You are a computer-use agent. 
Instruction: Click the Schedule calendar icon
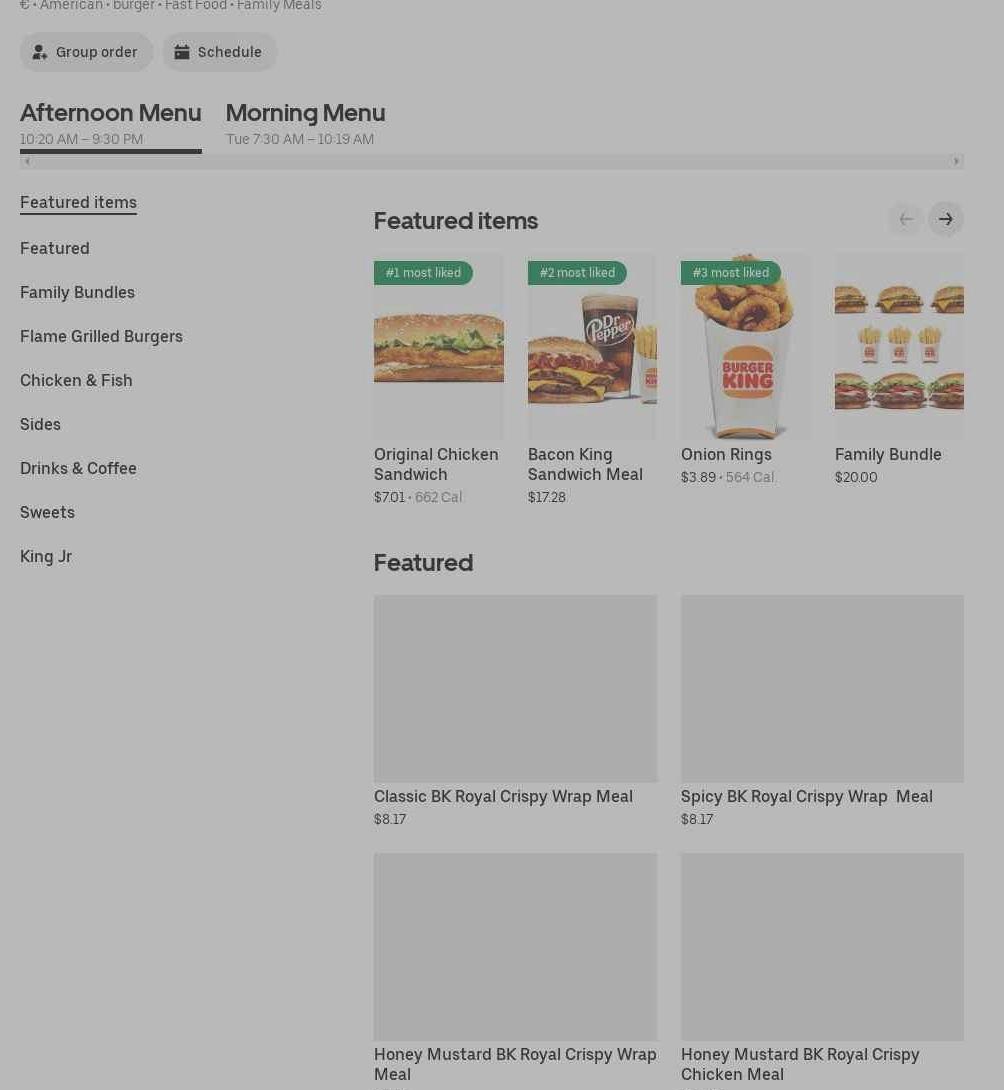(181, 52)
